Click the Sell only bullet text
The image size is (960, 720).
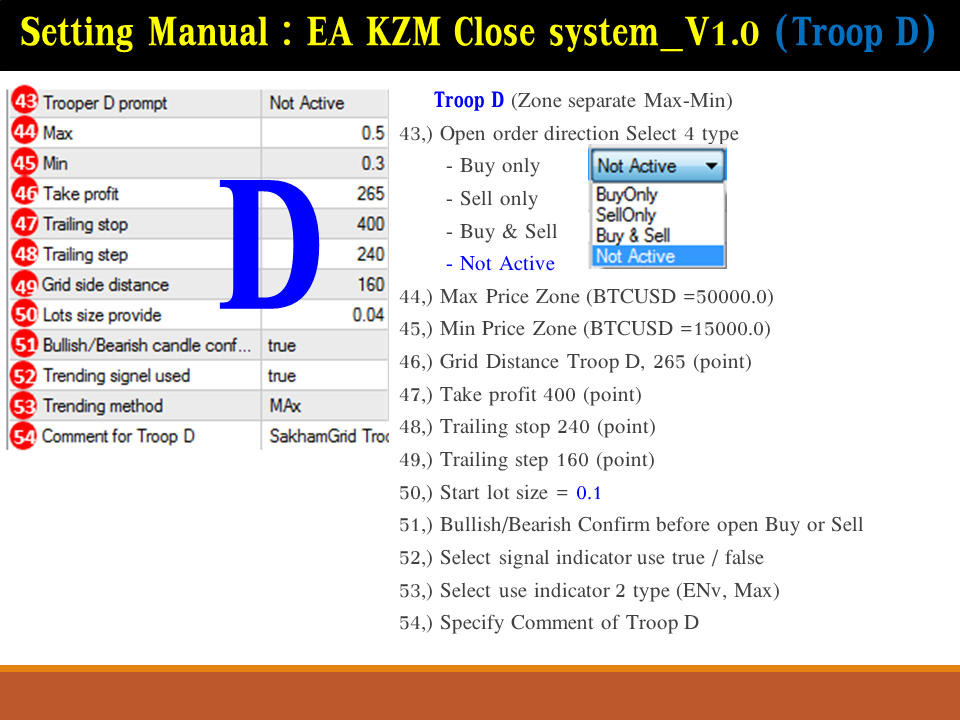499,198
